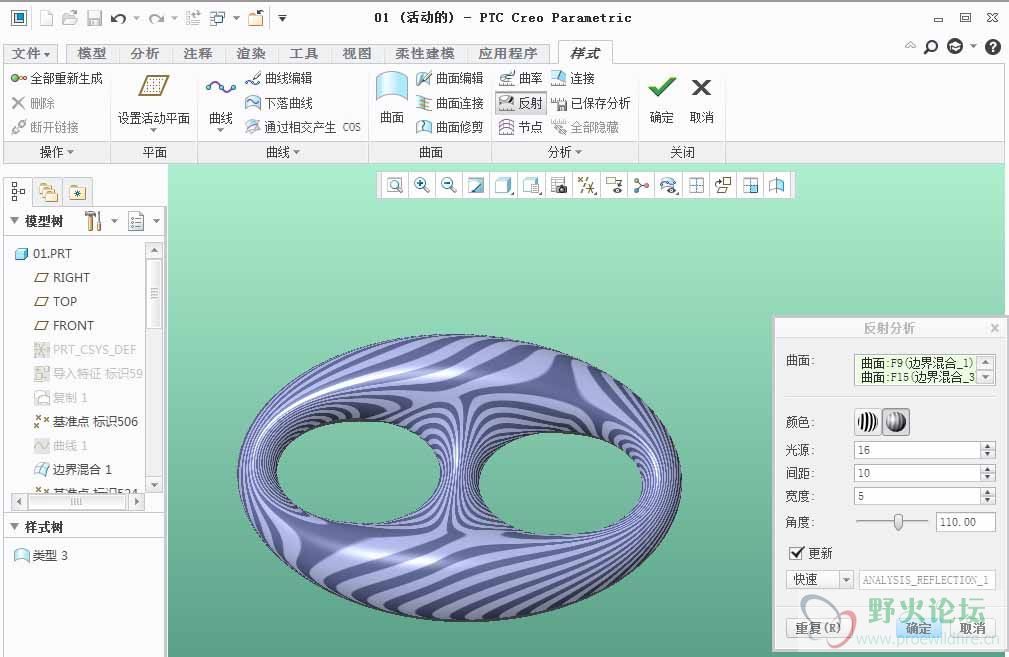Toggle datum point display icon in graphics toolbar
The width and height of the screenshot is (1009, 657).
pyautogui.click(x=586, y=186)
